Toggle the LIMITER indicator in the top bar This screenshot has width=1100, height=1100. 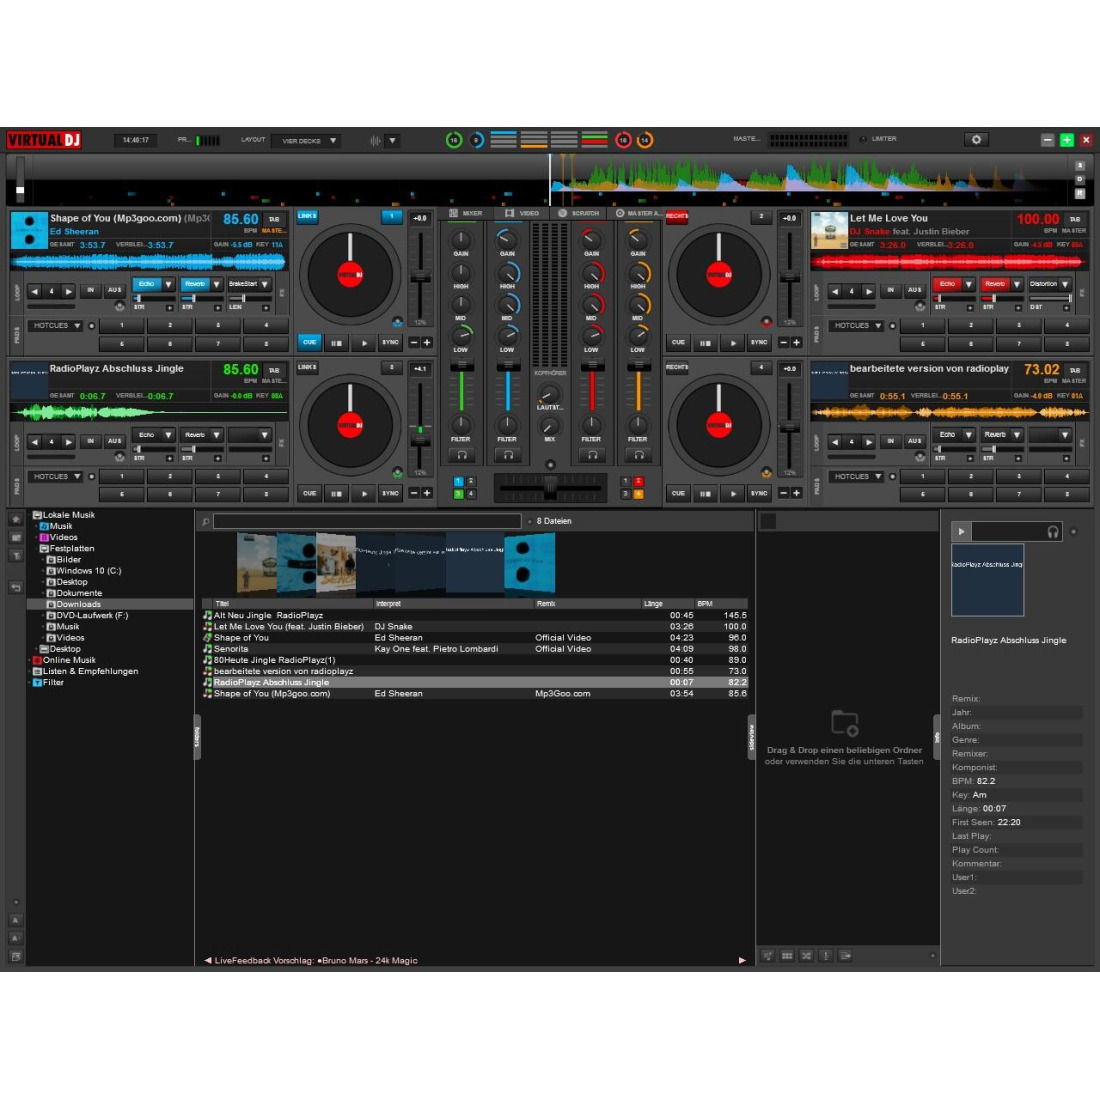click(863, 139)
